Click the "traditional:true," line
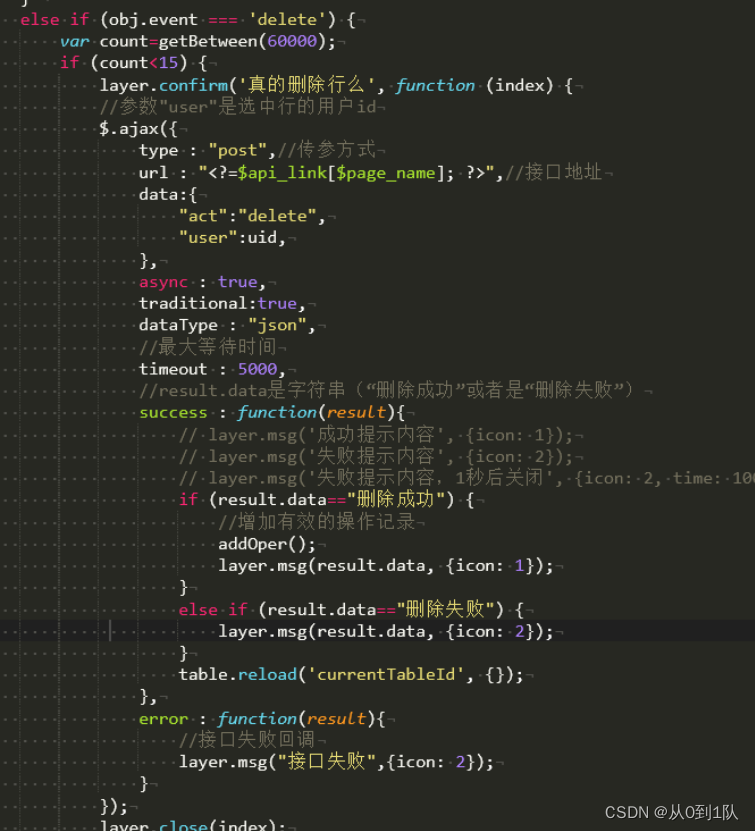 coord(223,304)
